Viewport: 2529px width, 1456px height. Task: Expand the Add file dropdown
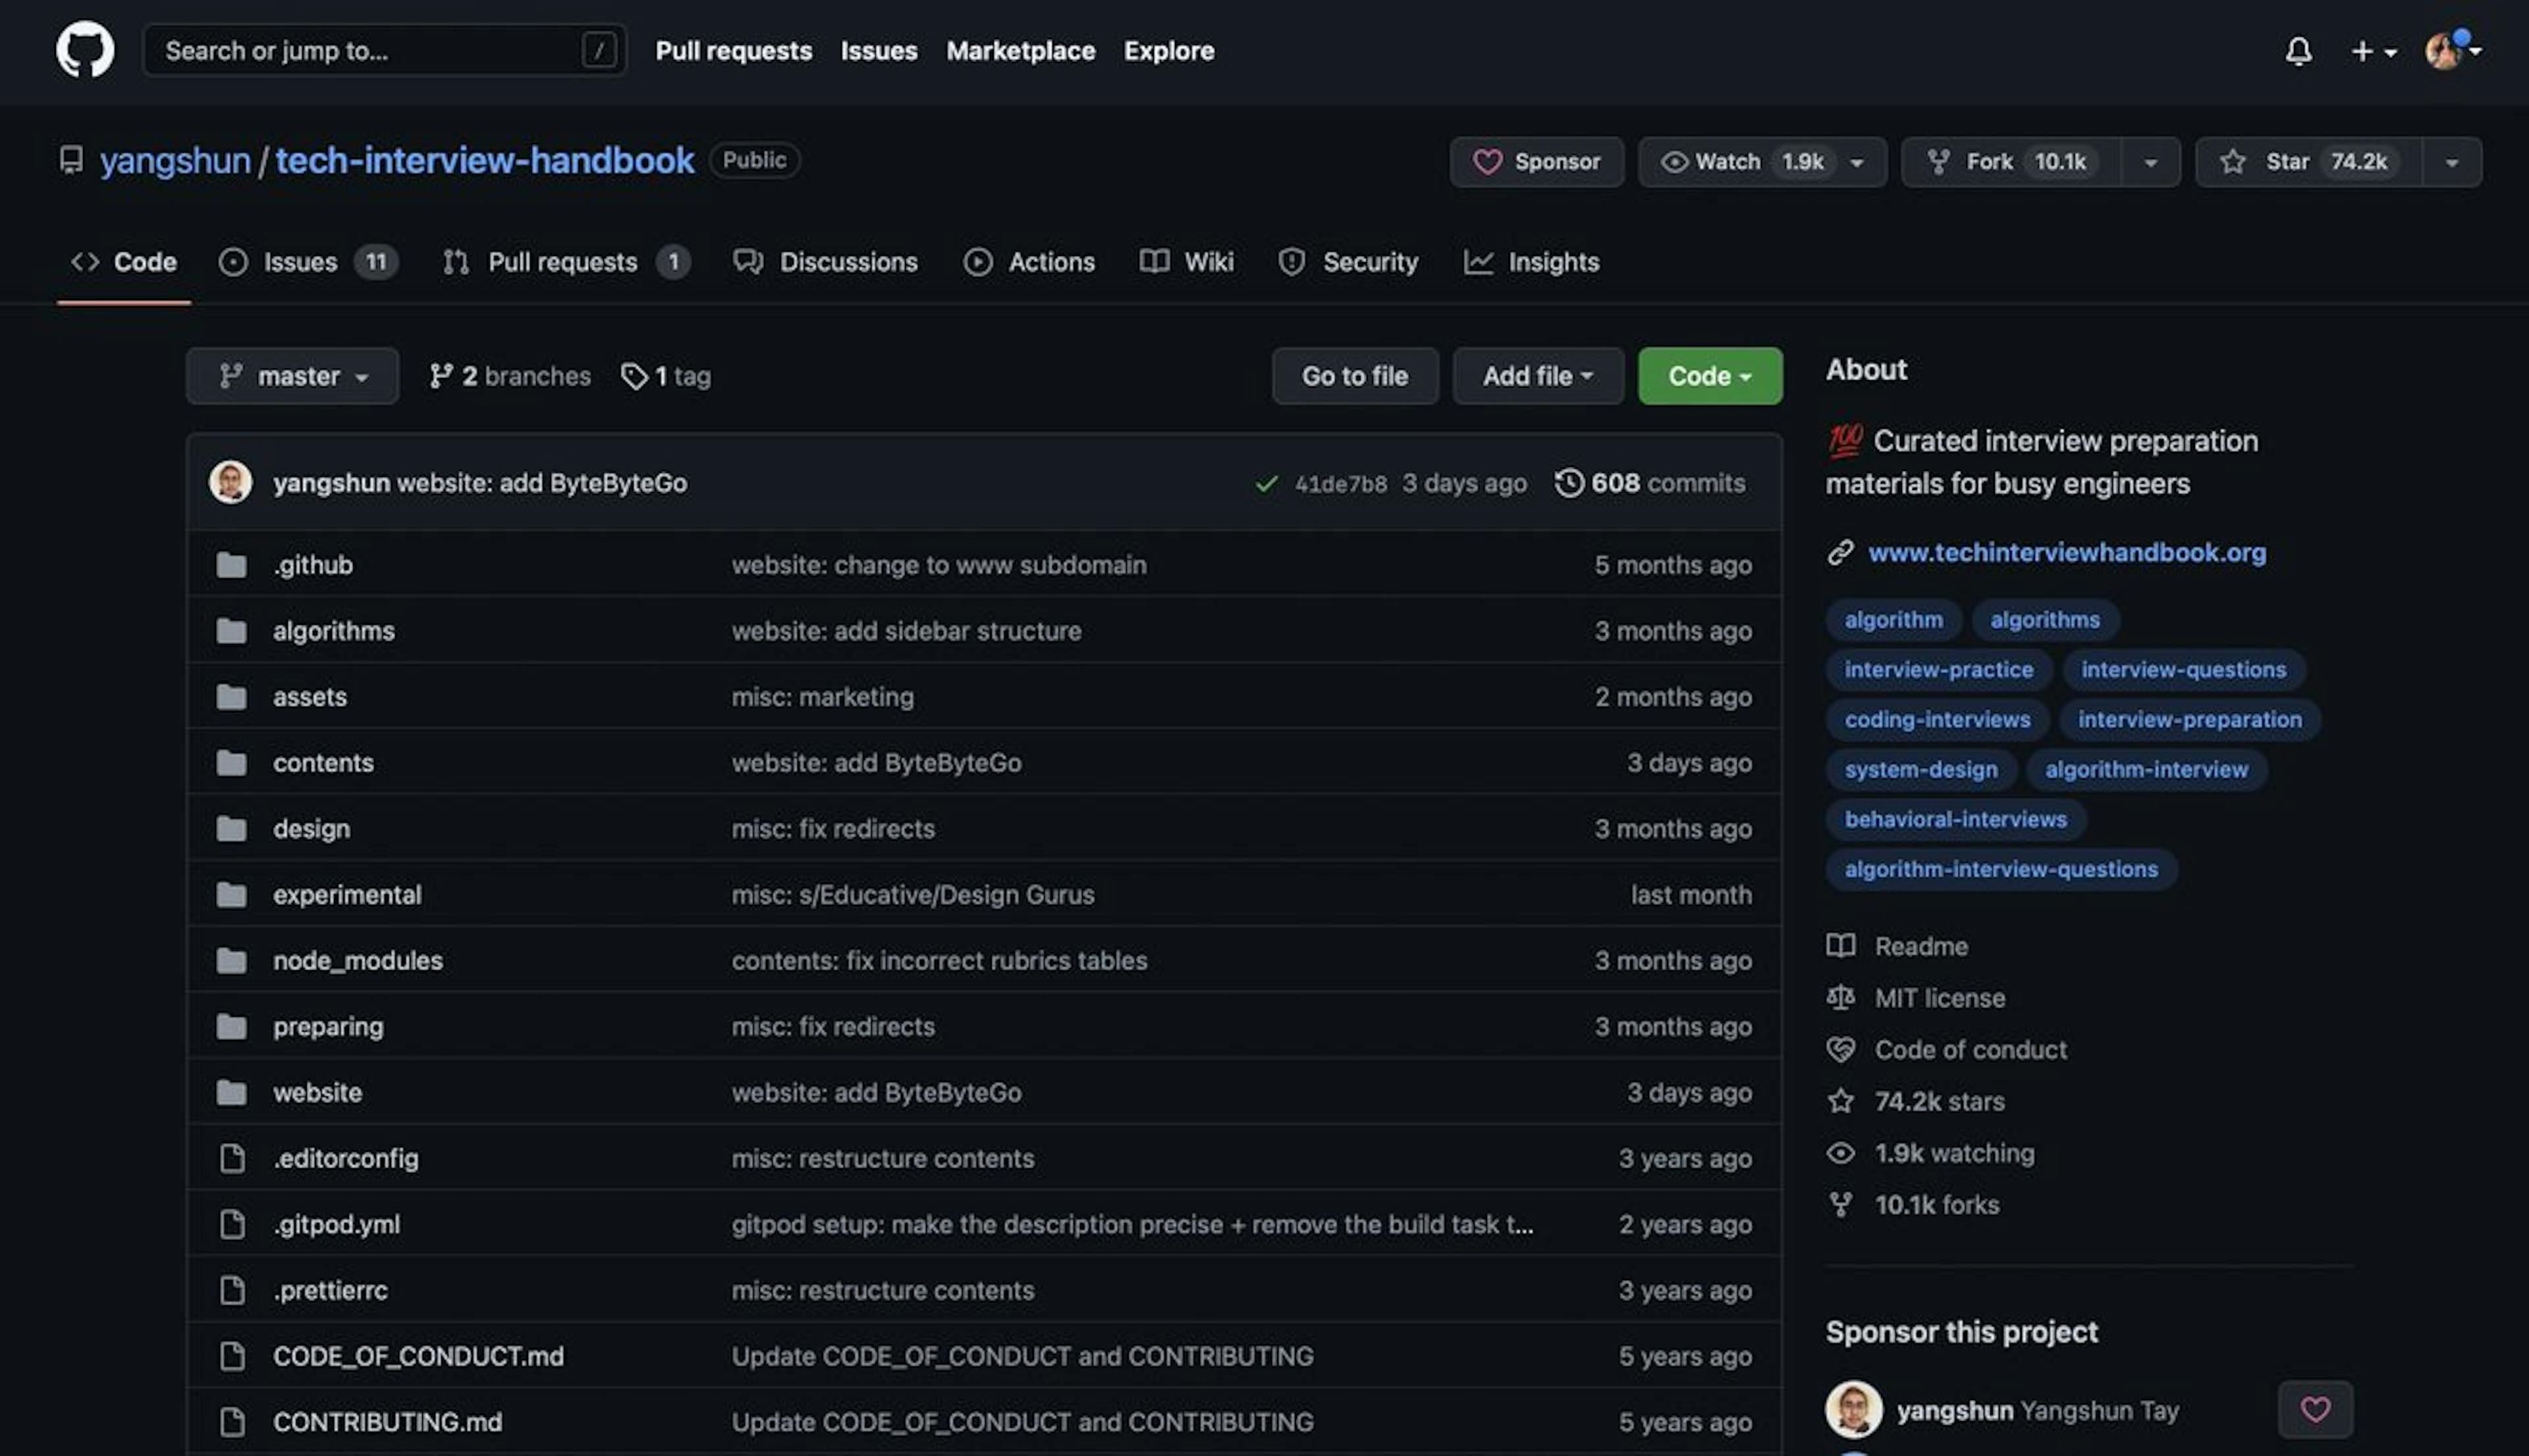pos(1538,376)
